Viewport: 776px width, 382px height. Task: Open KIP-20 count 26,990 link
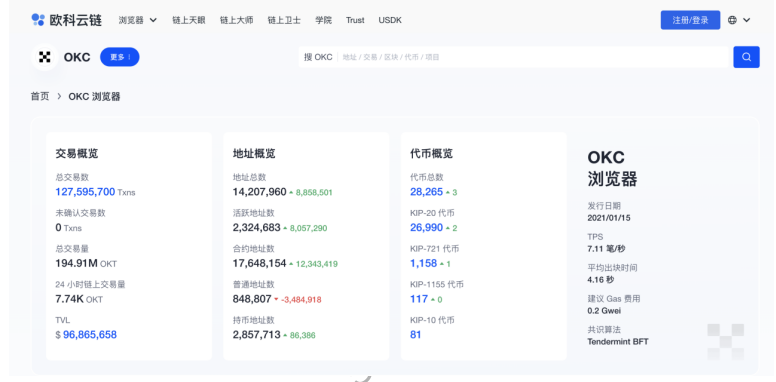click(x=427, y=228)
